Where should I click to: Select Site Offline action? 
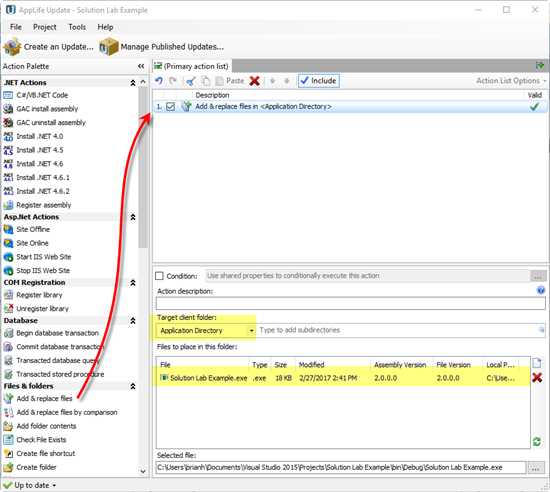(27, 229)
